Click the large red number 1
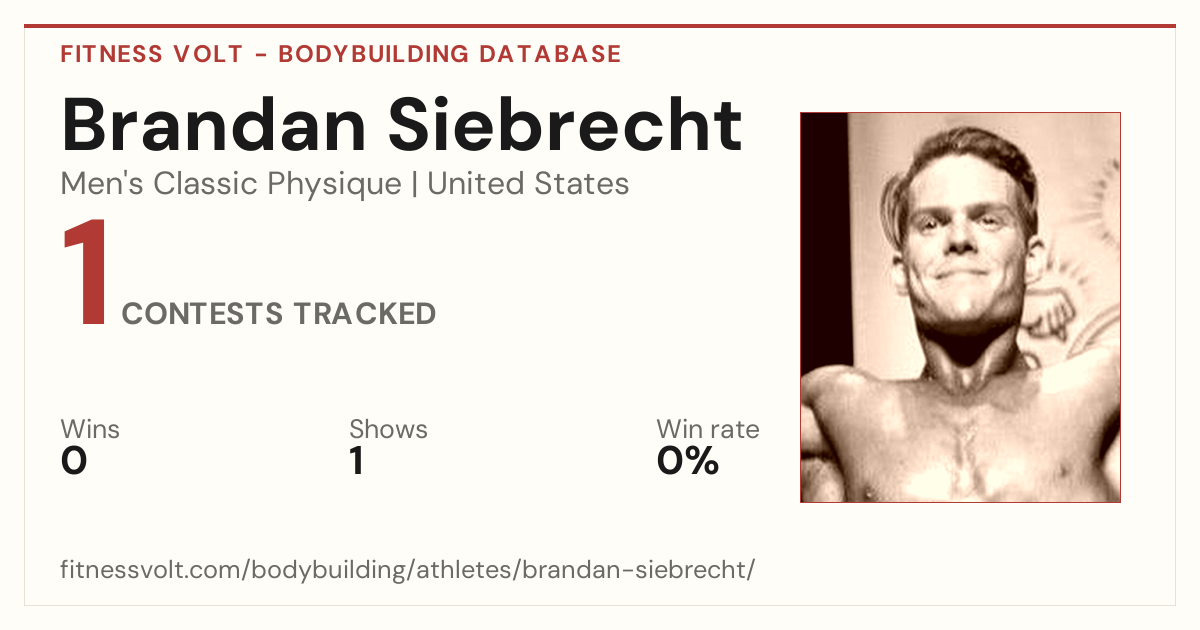The image size is (1200, 630). pyautogui.click(x=85, y=275)
